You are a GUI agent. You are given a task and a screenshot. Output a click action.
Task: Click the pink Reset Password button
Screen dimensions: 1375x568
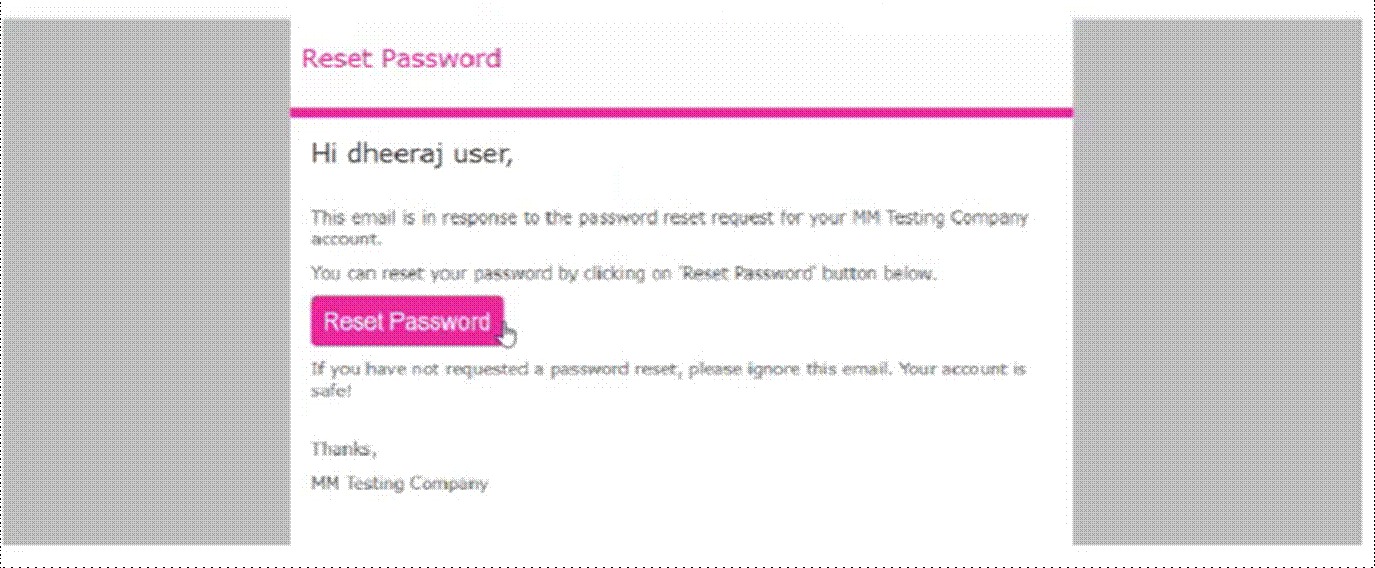[x=406, y=321]
